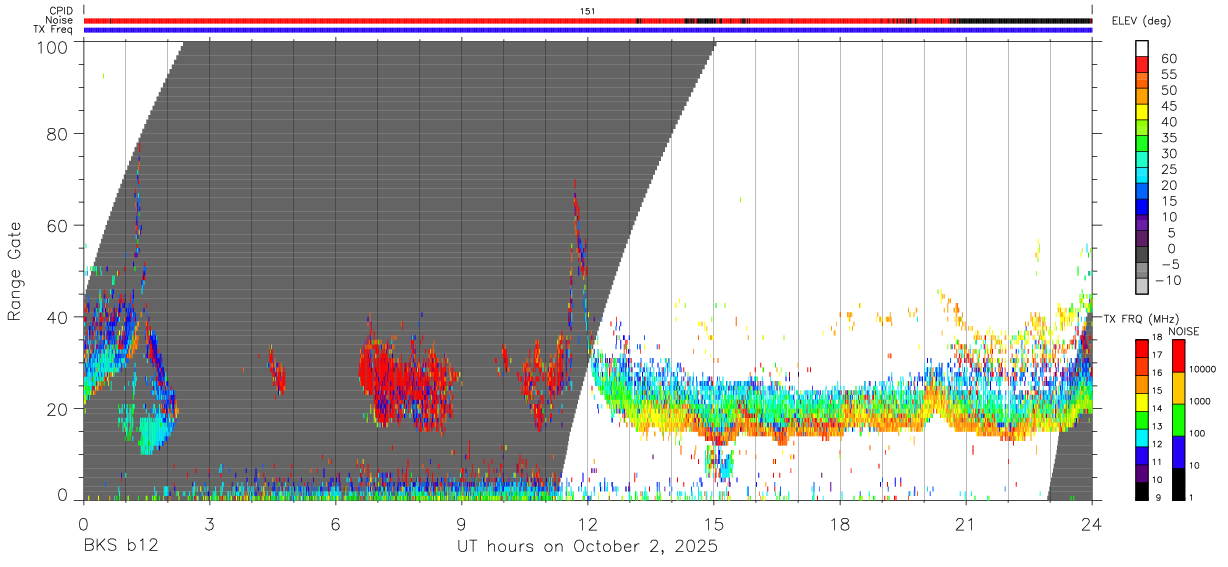Click the y-axis tick label '80'
This screenshot has width=1228, height=567.
(x=58, y=133)
